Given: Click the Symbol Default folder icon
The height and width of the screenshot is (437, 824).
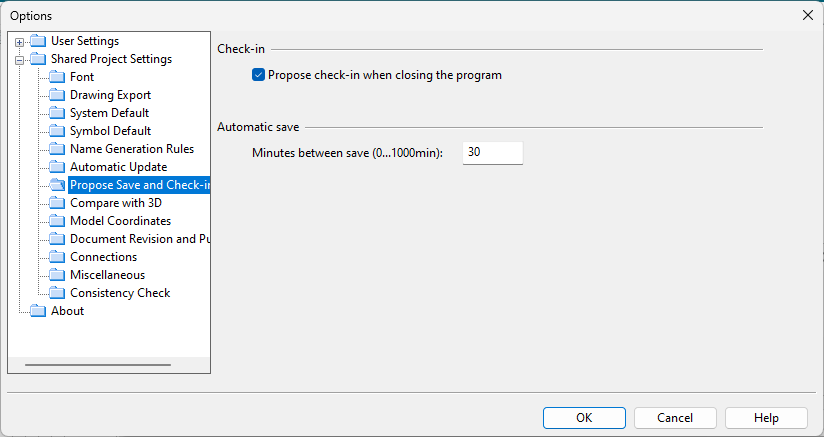Looking at the screenshot, I should tap(58, 131).
